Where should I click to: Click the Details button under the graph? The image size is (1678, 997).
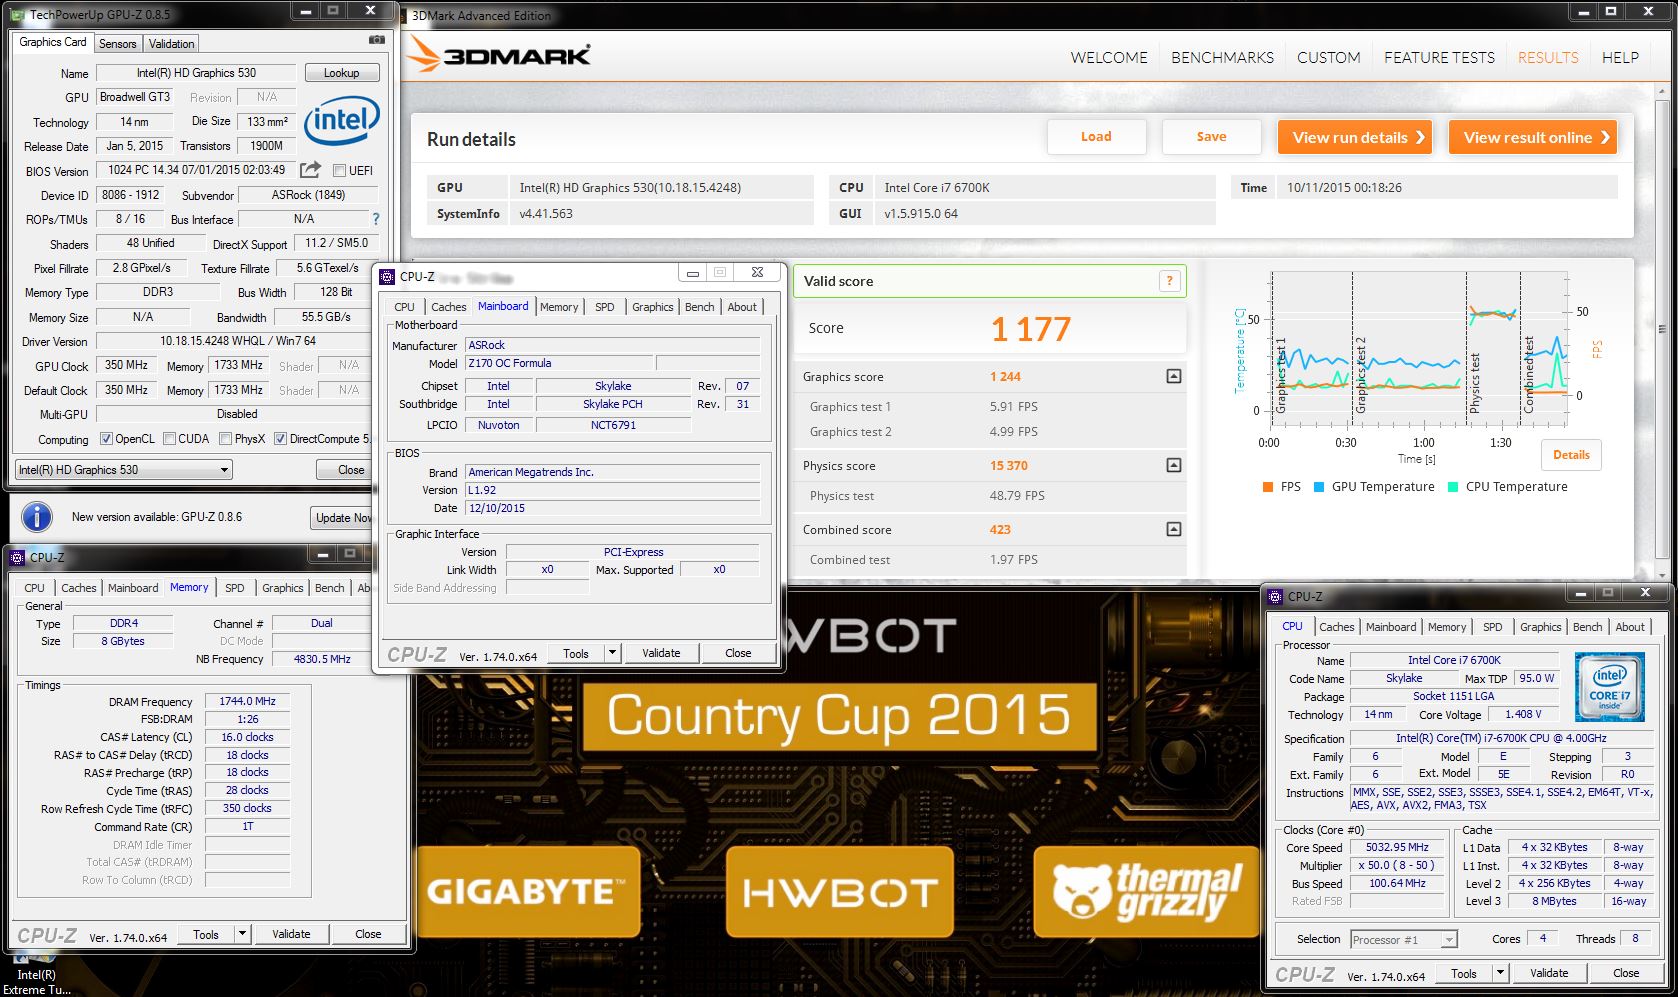(1571, 455)
